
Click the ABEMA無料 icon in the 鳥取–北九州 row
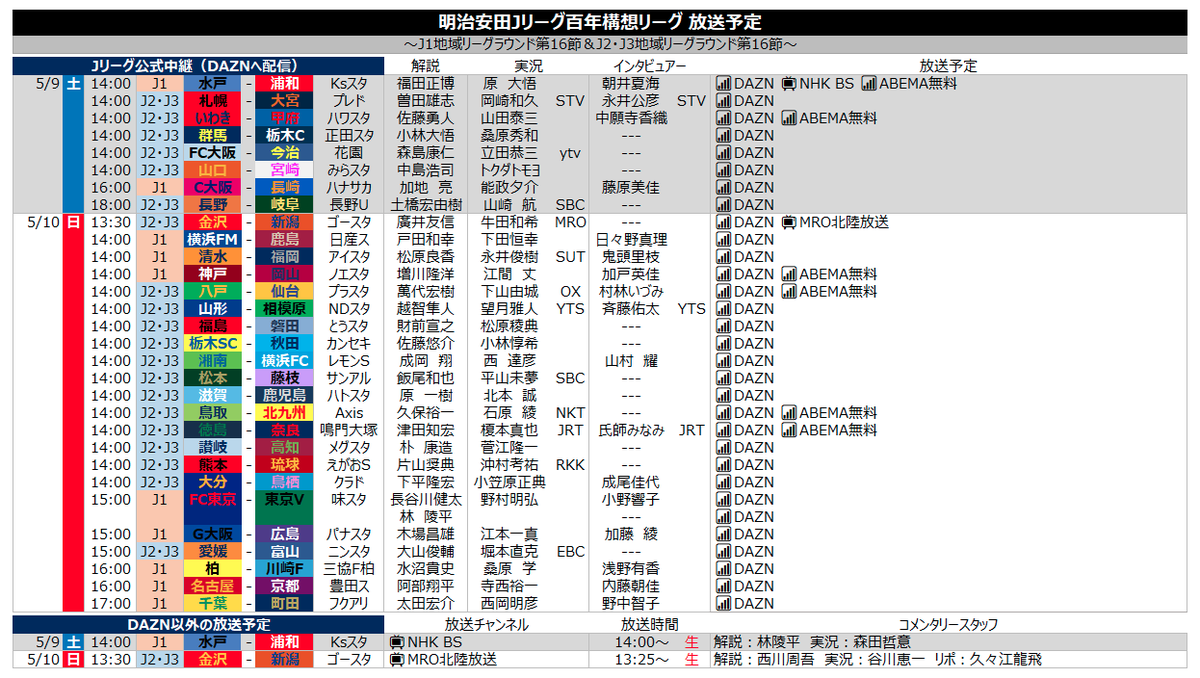click(x=790, y=412)
